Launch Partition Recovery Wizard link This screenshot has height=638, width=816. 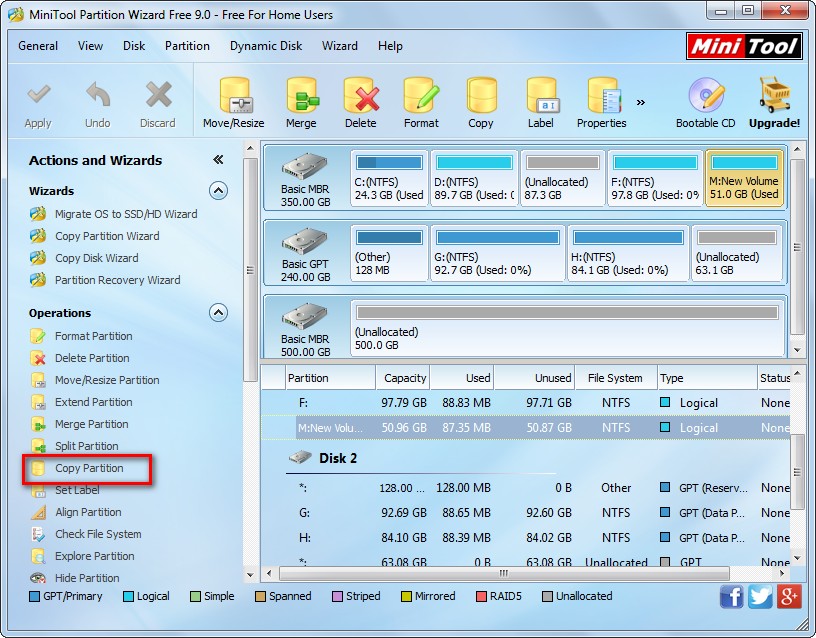[118, 280]
